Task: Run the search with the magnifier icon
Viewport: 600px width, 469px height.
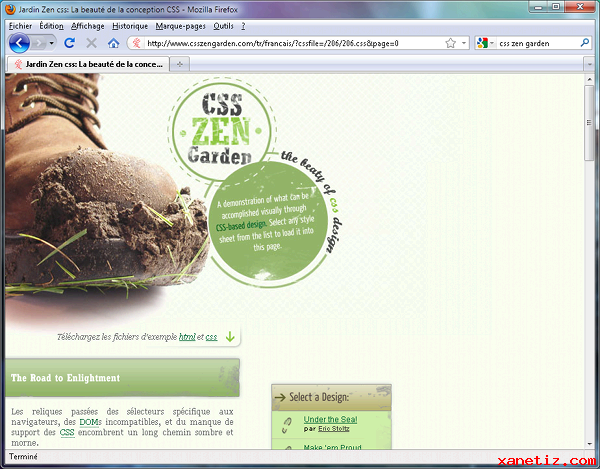Action: [x=584, y=43]
